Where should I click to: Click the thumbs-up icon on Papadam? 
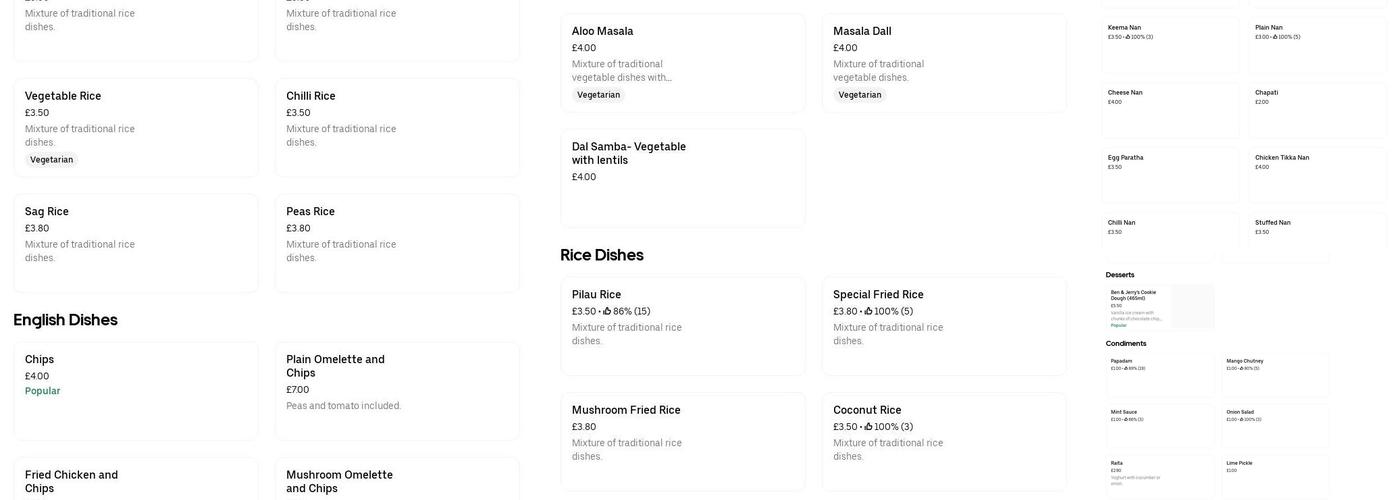1126,368
